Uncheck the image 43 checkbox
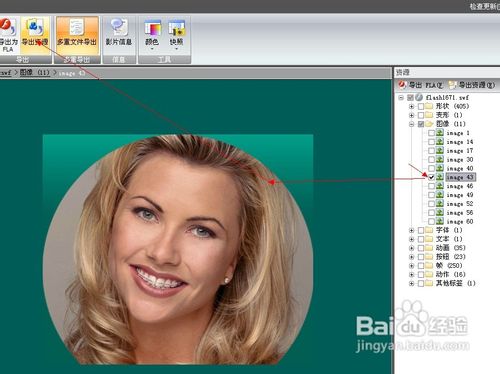Screen dimensions: 500x374 [431, 177]
